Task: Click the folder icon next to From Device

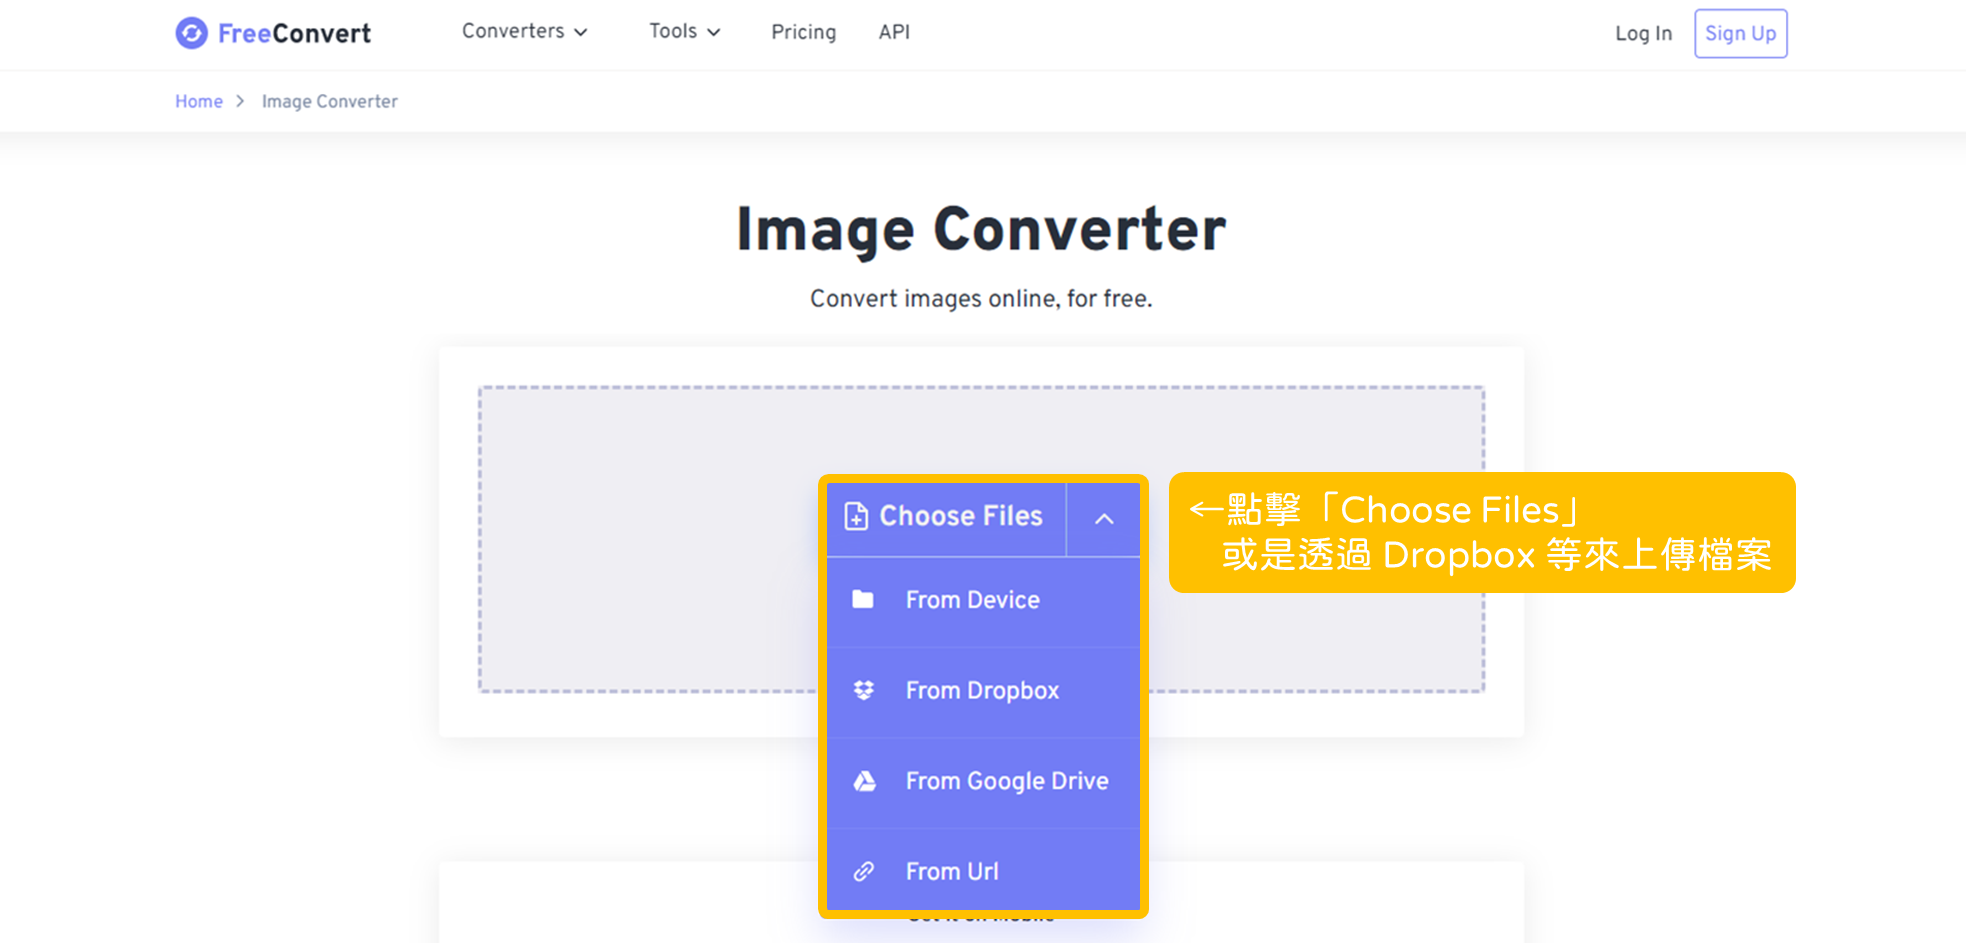Action: tap(864, 599)
